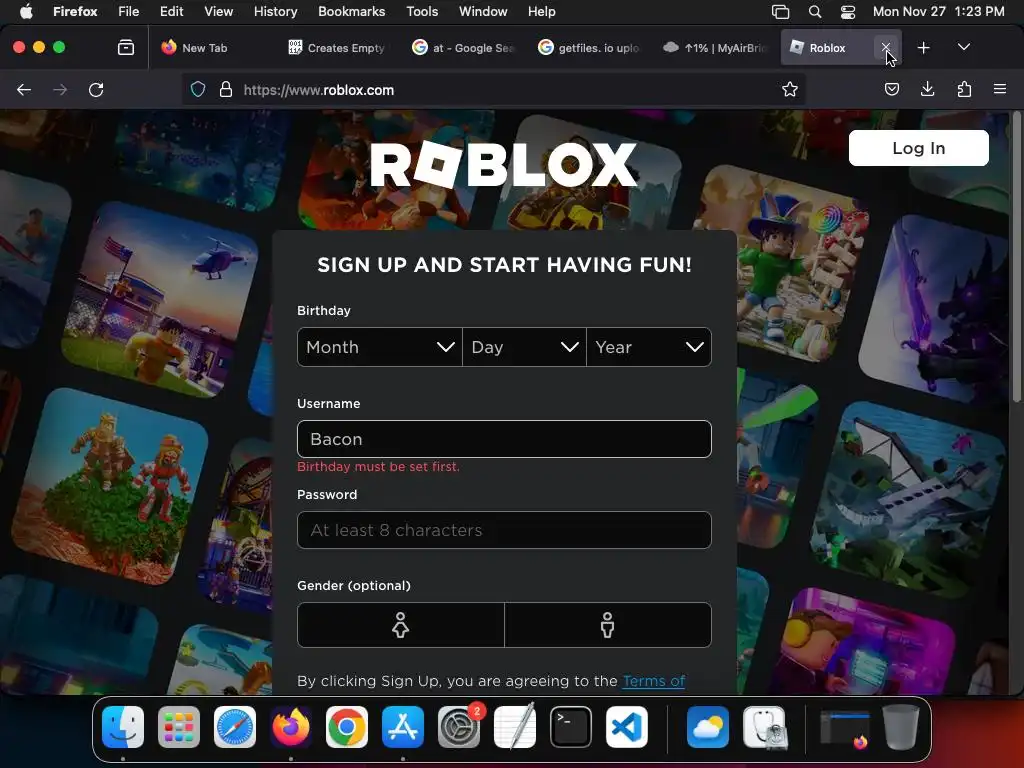
Task: Click the Firefox Dock icon
Action: coord(291,727)
